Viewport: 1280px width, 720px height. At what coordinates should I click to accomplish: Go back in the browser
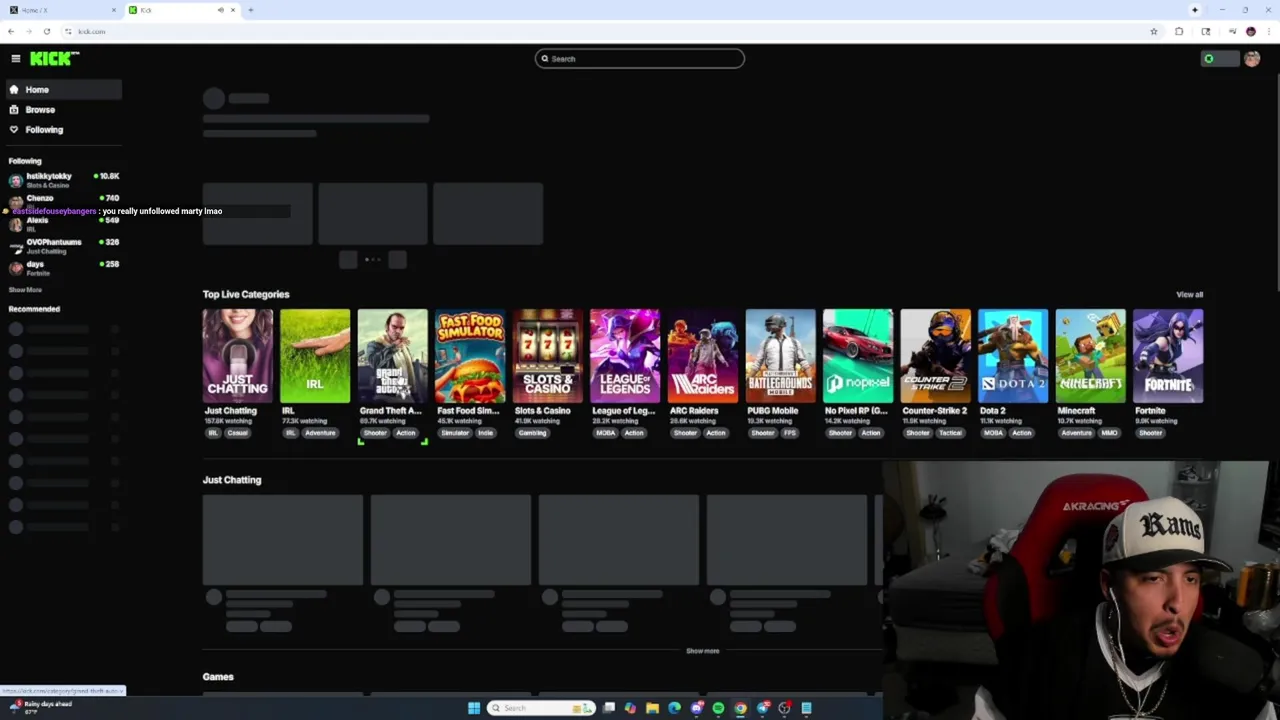(11, 31)
